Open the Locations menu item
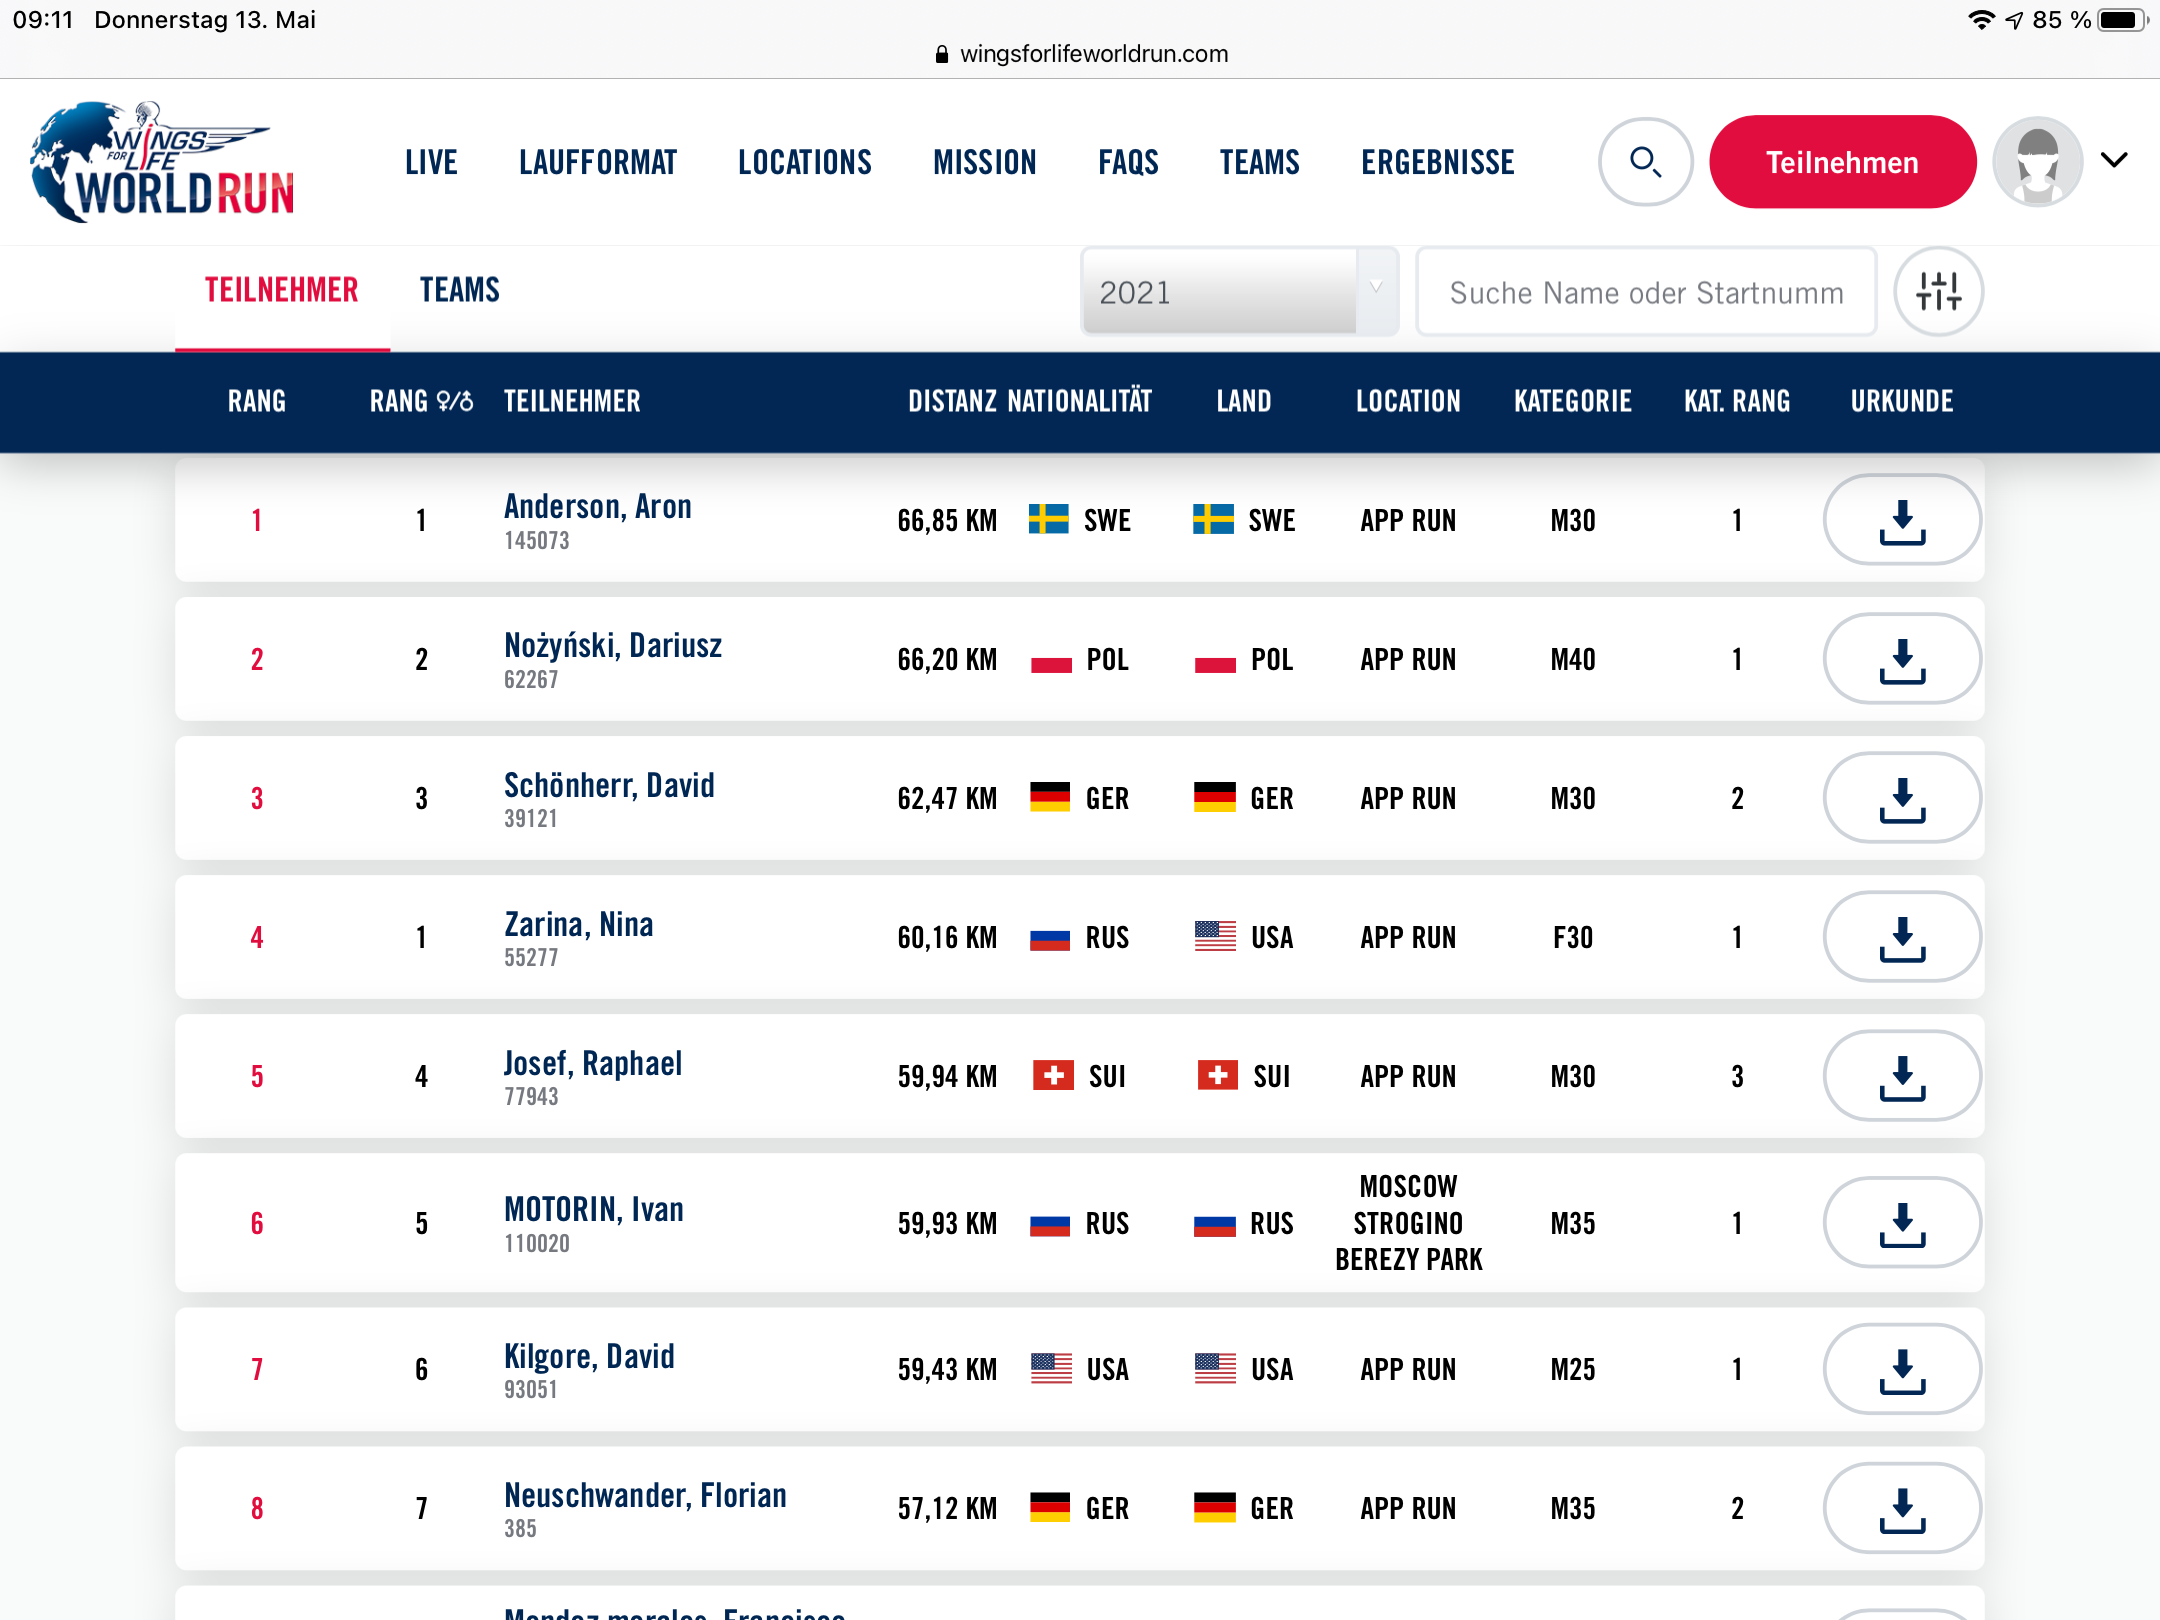Image resolution: width=2160 pixels, height=1620 pixels. point(804,162)
